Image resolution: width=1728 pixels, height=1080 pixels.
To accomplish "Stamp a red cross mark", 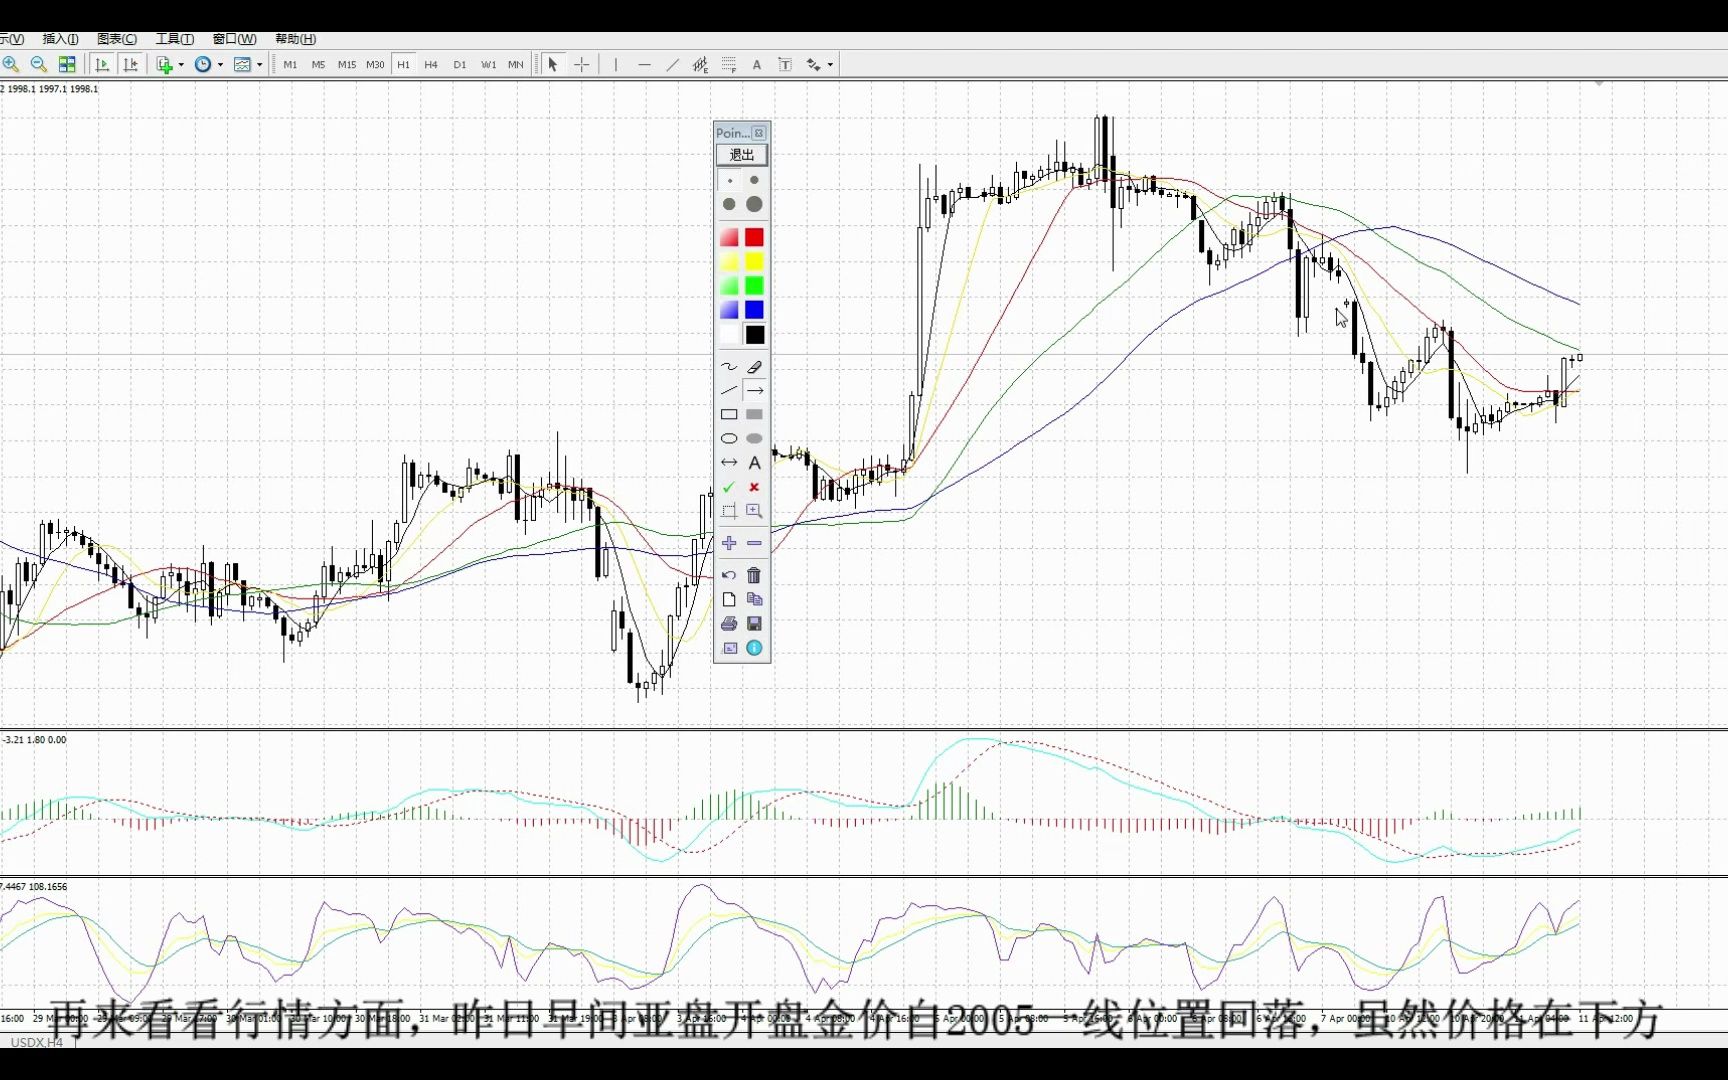I will (754, 487).
